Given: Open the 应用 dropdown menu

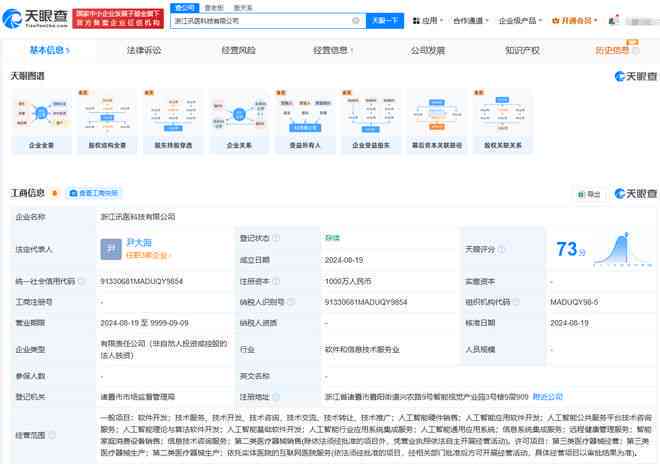Looking at the screenshot, I should click(x=427, y=20).
